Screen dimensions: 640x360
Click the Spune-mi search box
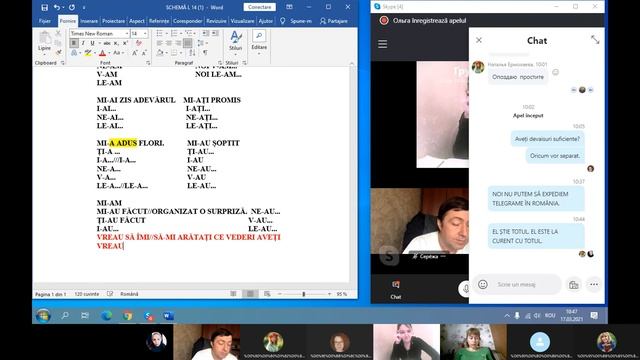click(301, 21)
